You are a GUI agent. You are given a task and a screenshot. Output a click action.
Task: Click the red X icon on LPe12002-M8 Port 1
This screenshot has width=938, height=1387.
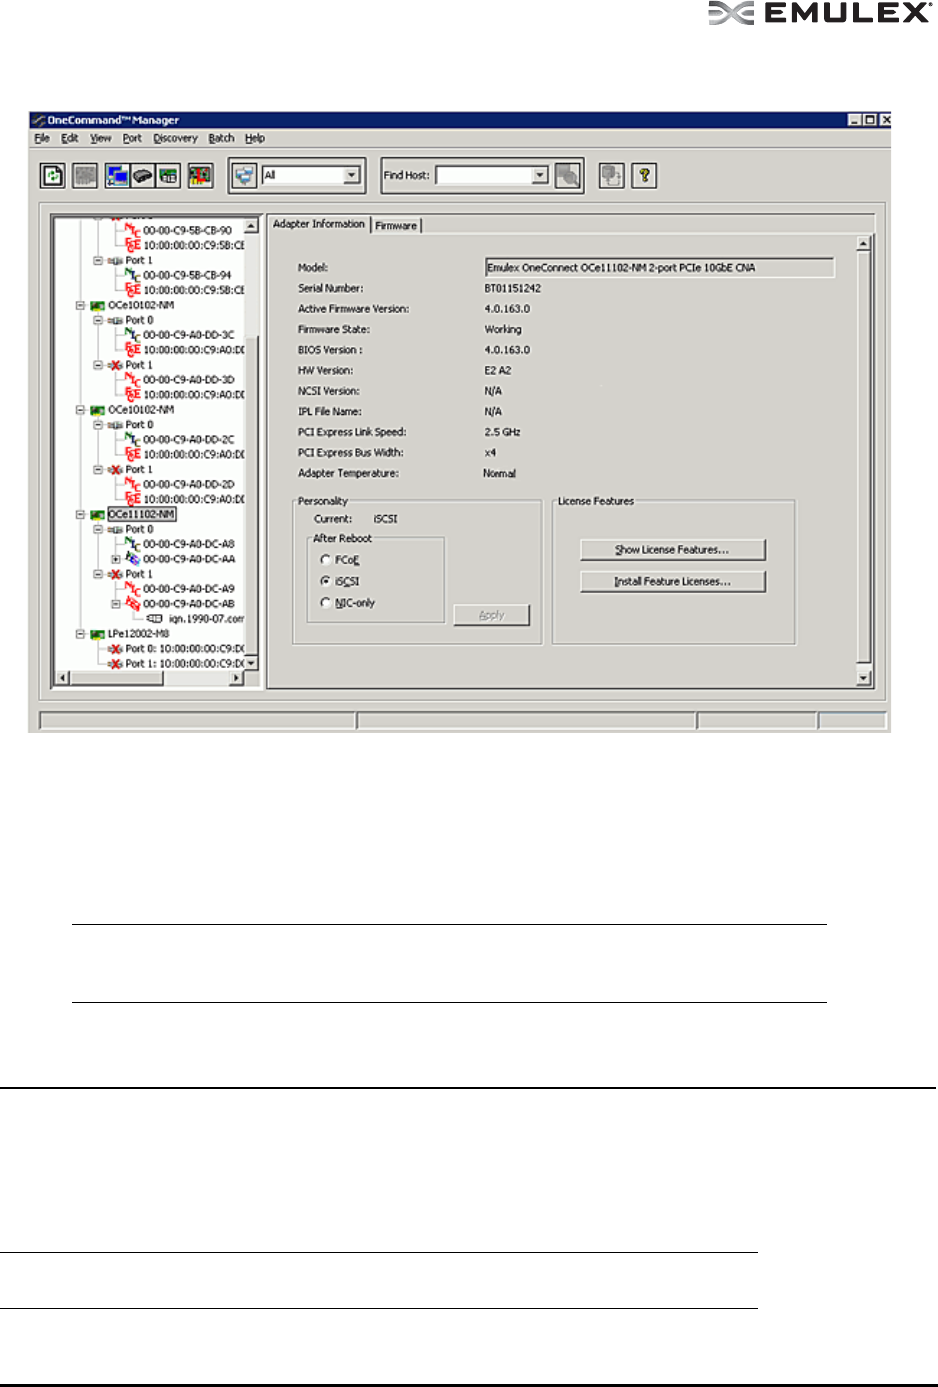point(115,664)
